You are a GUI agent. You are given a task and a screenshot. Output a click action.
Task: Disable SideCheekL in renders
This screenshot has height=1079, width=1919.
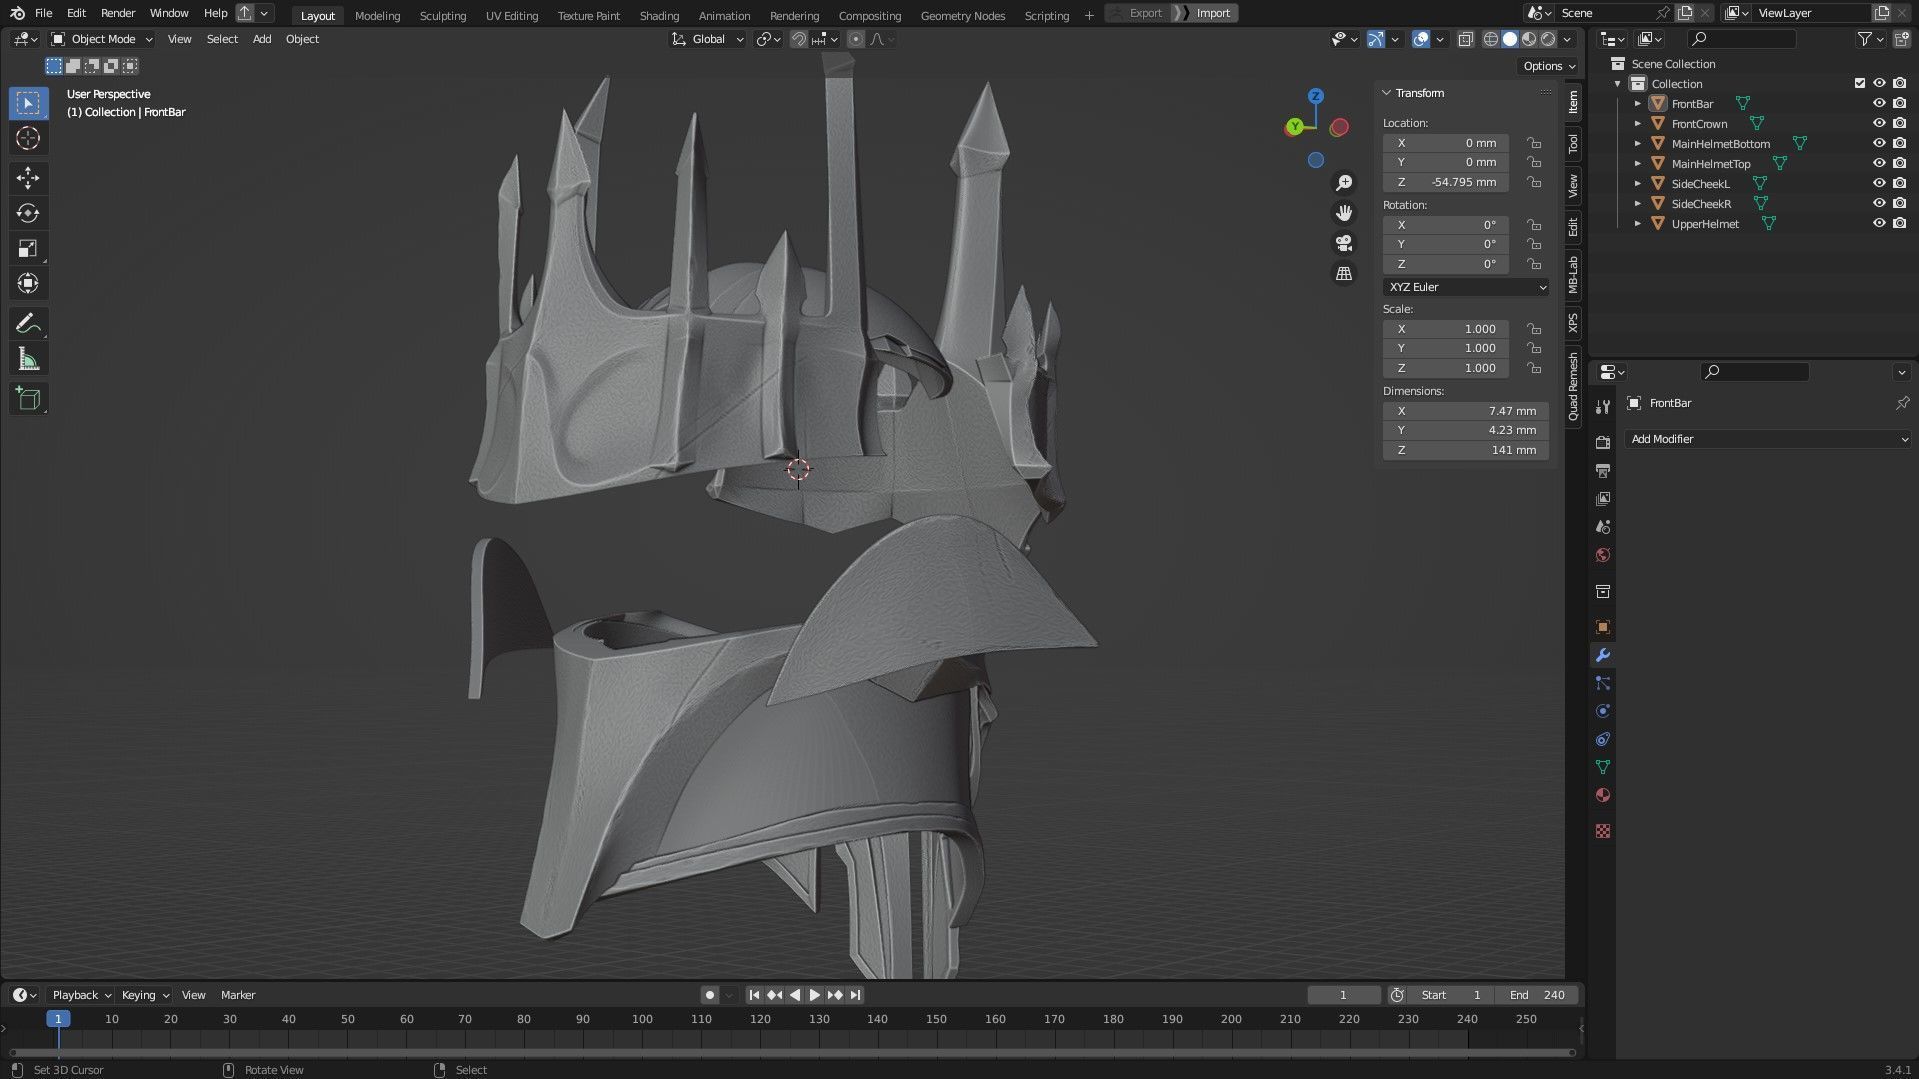click(x=1899, y=183)
